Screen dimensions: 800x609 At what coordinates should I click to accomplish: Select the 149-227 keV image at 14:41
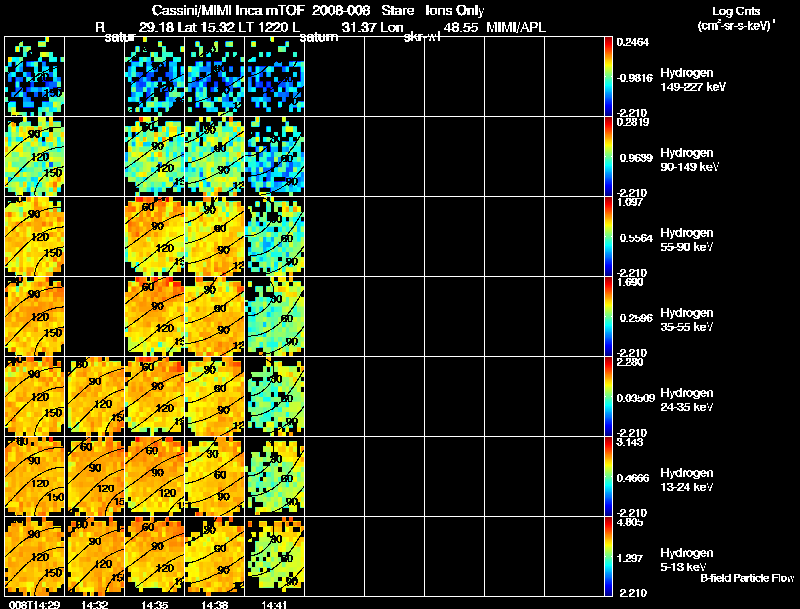tap(274, 77)
